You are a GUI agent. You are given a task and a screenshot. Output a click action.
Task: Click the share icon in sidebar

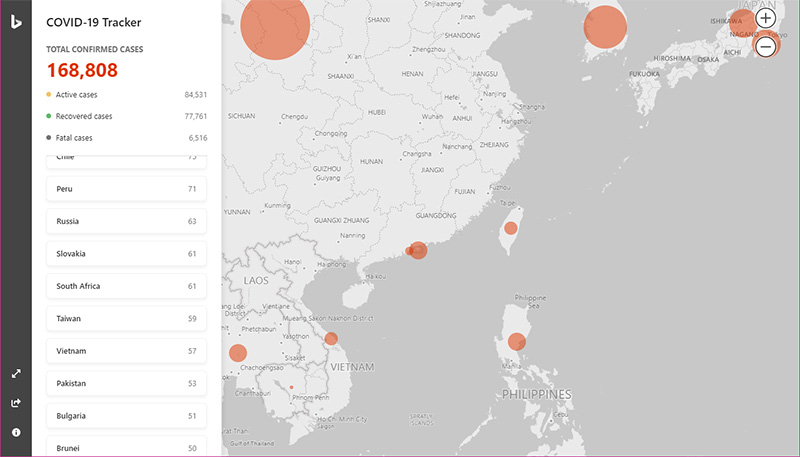point(16,403)
